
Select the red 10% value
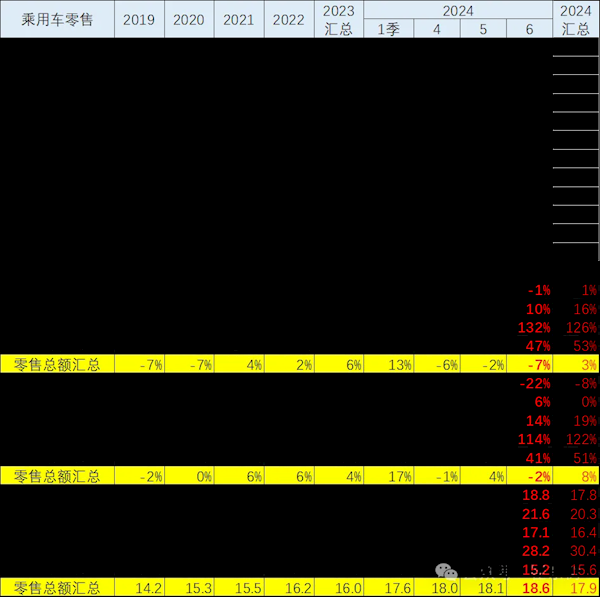[538, 309]
